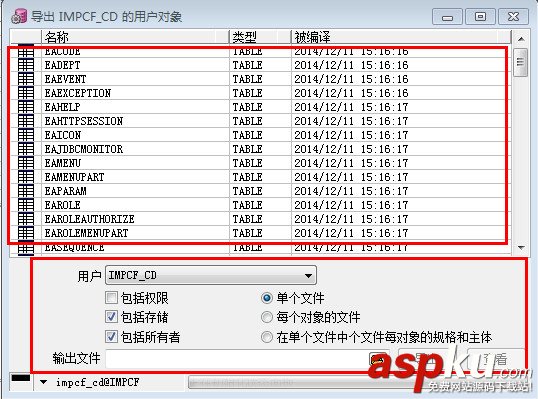Click the compiled date of EAPARAM
The image size is (538, 399).
351,191
